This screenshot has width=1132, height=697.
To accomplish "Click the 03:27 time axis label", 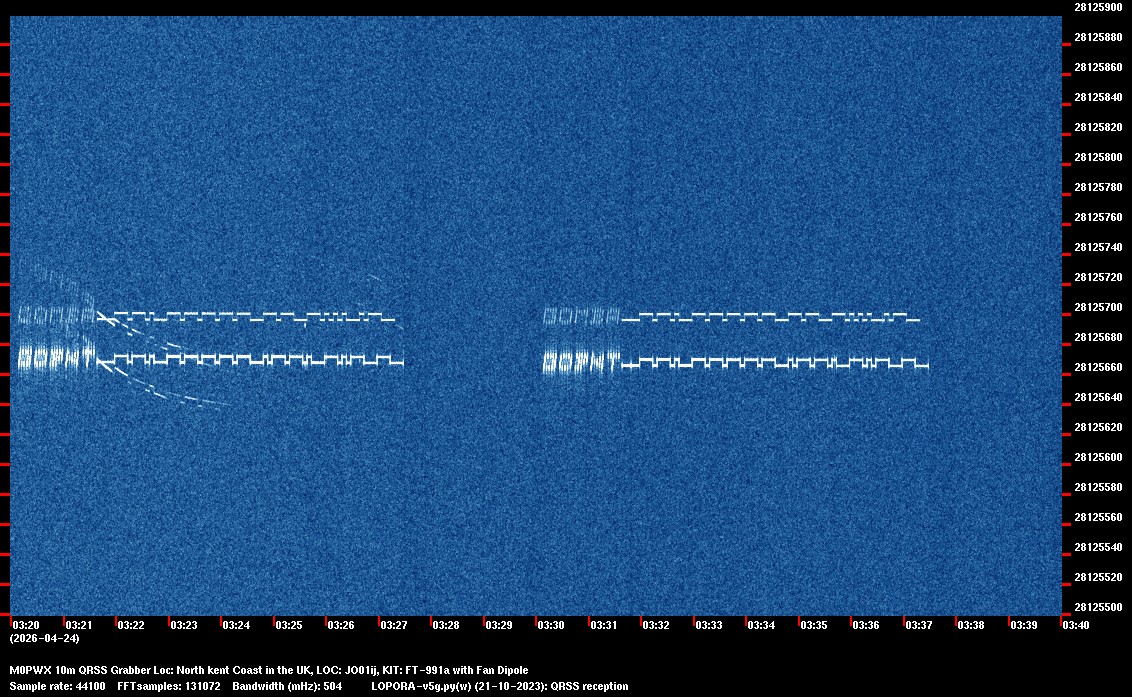I will [x=393, y=625].
